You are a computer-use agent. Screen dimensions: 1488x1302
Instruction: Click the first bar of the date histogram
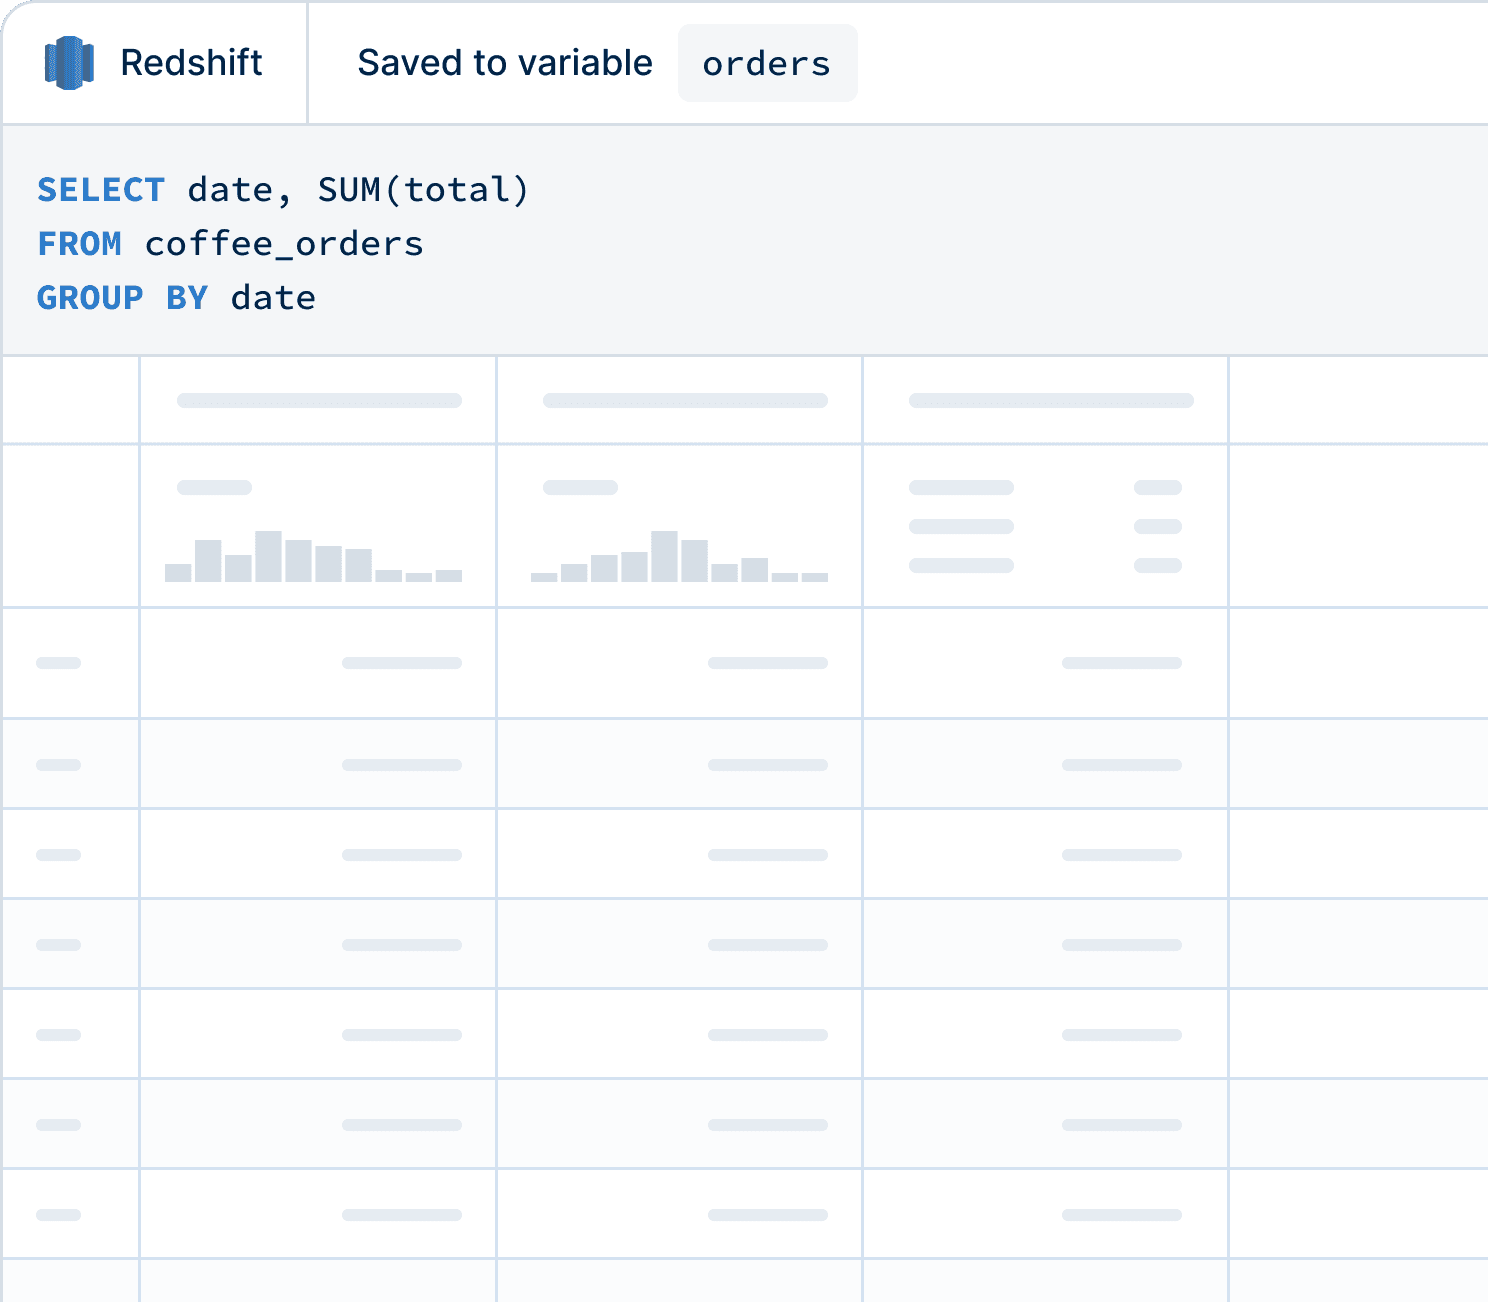[176, 572]
